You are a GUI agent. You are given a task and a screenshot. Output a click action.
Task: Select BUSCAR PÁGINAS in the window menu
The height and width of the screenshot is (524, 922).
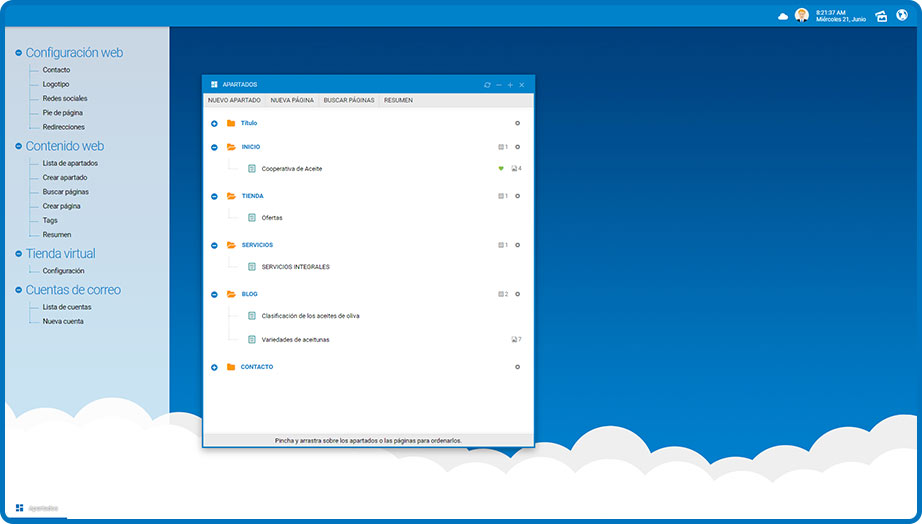349,101
